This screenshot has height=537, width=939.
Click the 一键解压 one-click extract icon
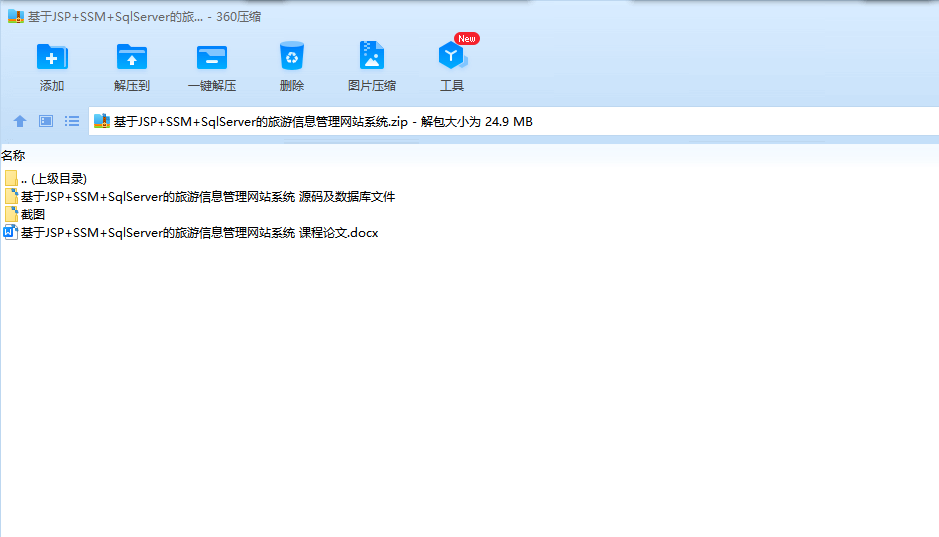[x=212, y=57]
